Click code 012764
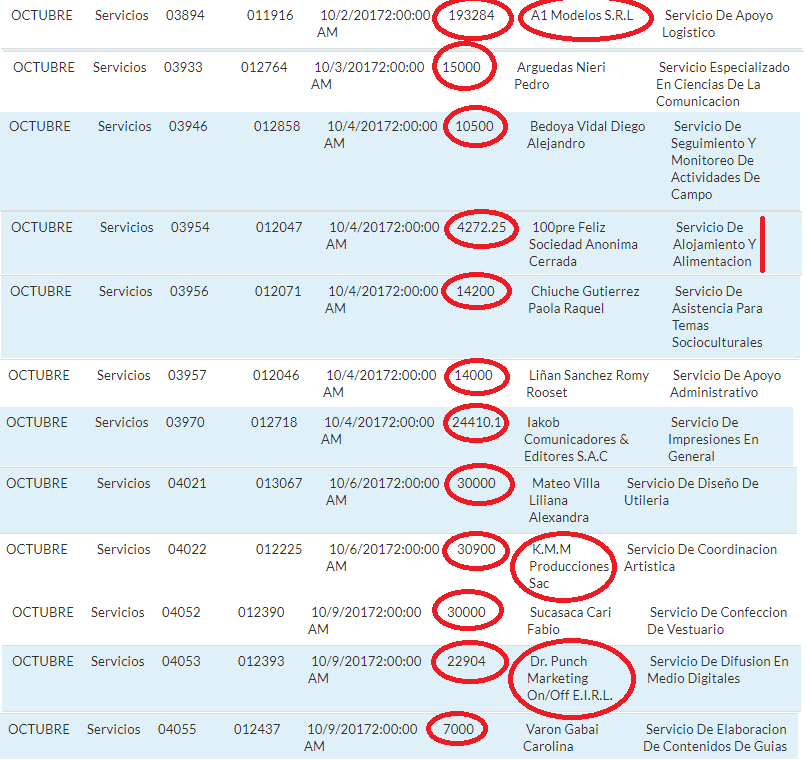The height and width of the screenshot is (760, 807). click(x=264, y=67)
